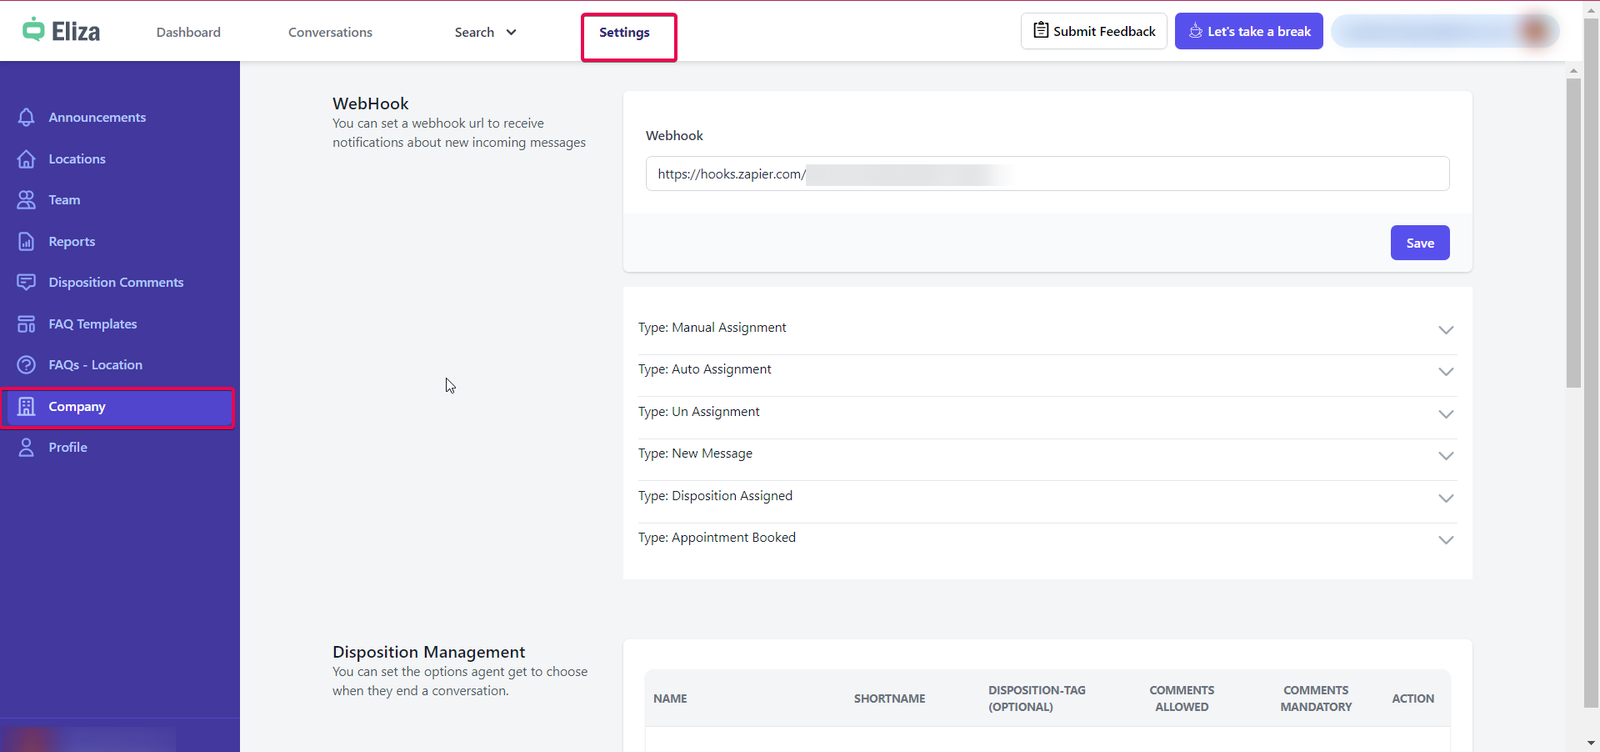Expand the Auto Assignment section chevron
This screenshot has width=1600, height=752.
tap(1445, 371)
